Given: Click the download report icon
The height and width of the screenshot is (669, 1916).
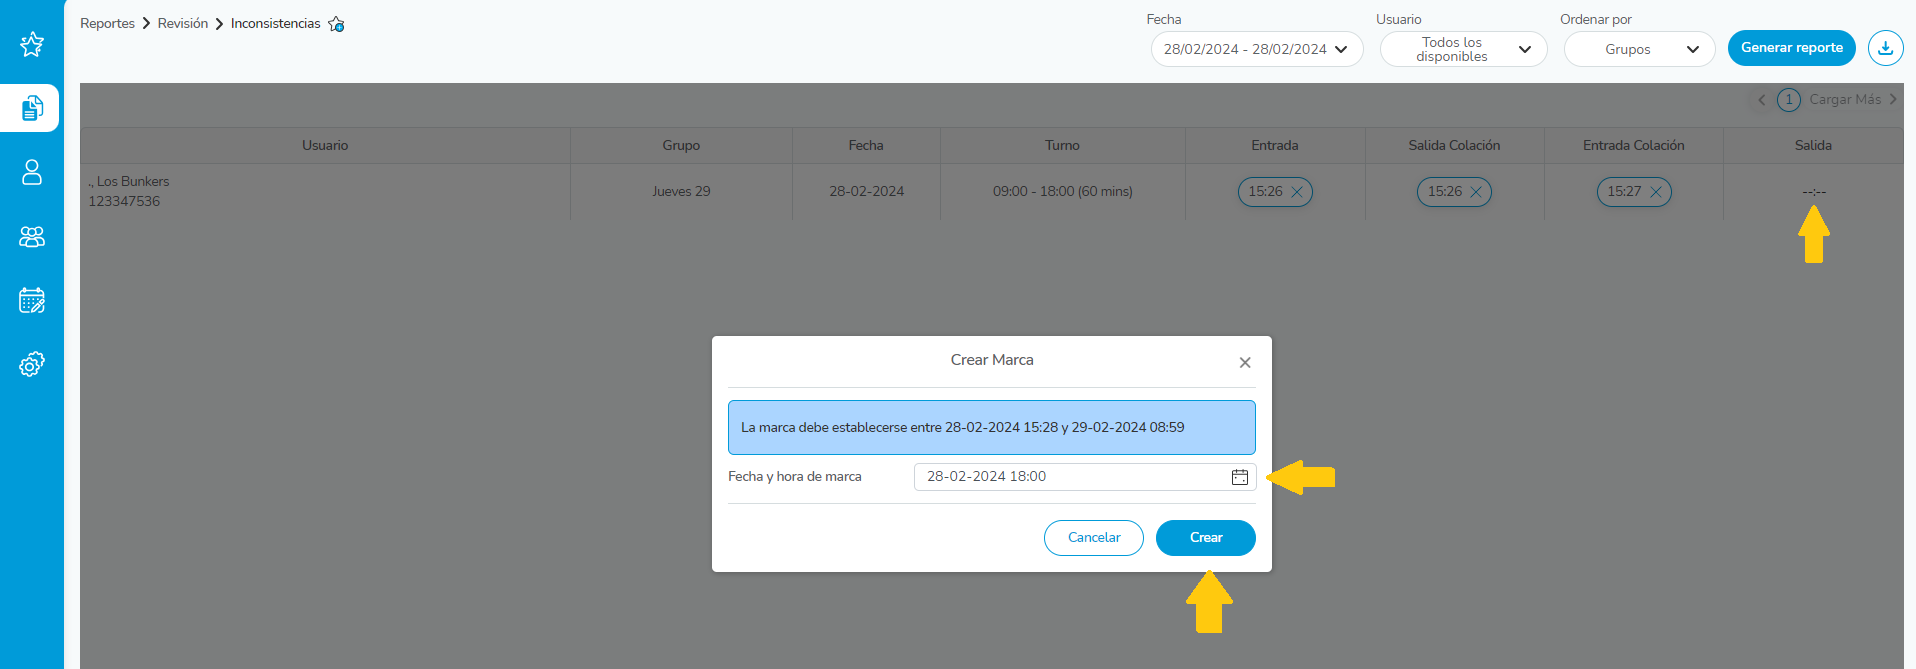Looking at the screenshot, I should pyautogui.click(x=1885, y=48).
